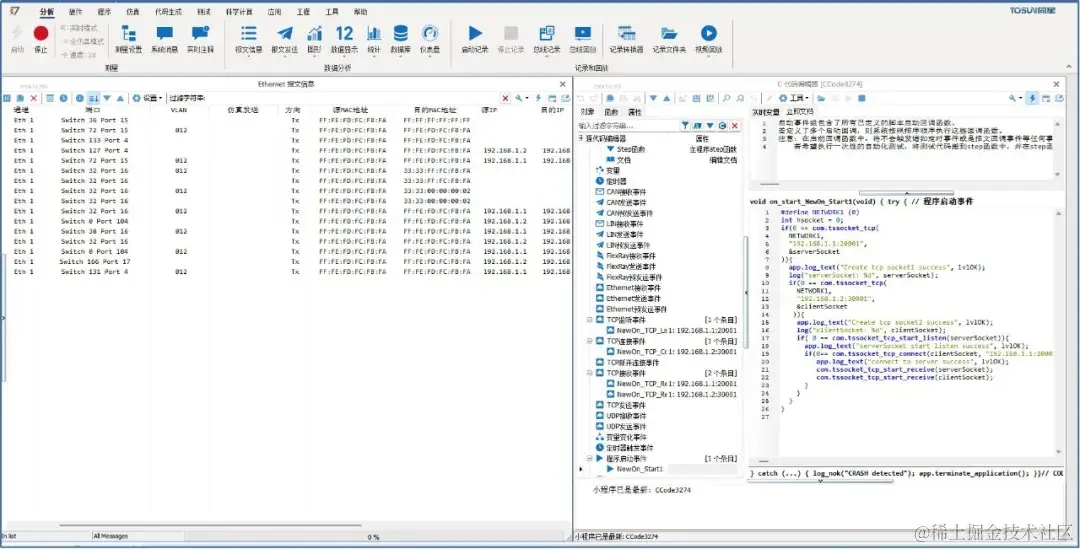
Task: Open 记录文件夹 log folder icon
Action: tap(669, 39)
